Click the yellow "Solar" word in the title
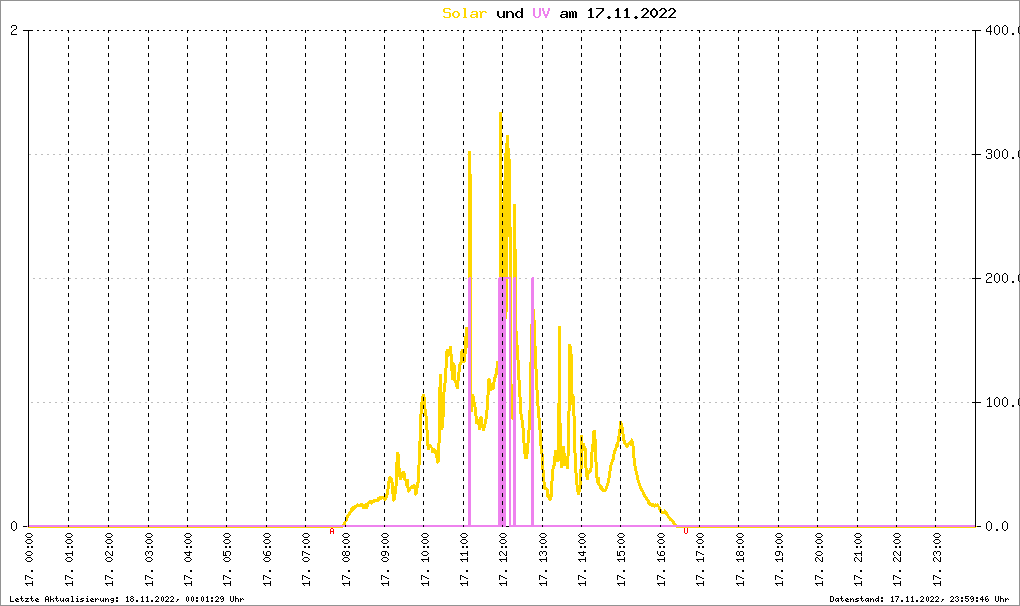 click(x=464, y=13)
